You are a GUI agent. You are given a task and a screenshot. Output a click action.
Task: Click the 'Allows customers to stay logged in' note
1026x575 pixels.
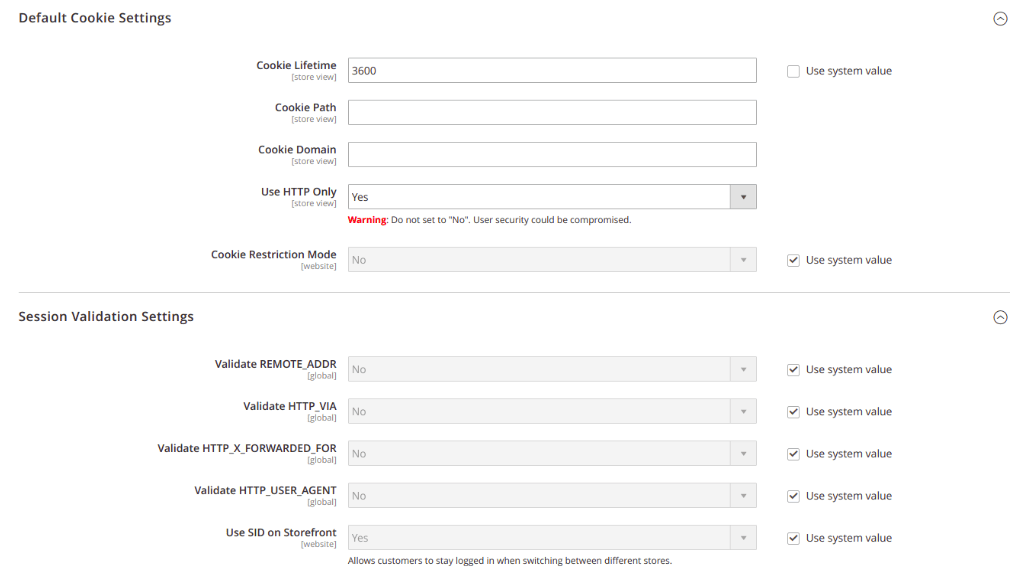coord(510,561)
